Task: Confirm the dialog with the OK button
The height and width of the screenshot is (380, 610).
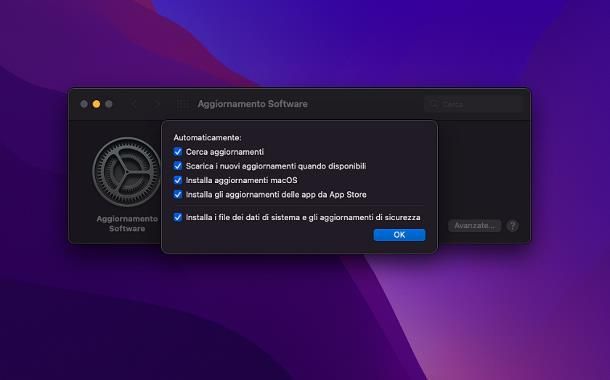Action: coord(399,235)
